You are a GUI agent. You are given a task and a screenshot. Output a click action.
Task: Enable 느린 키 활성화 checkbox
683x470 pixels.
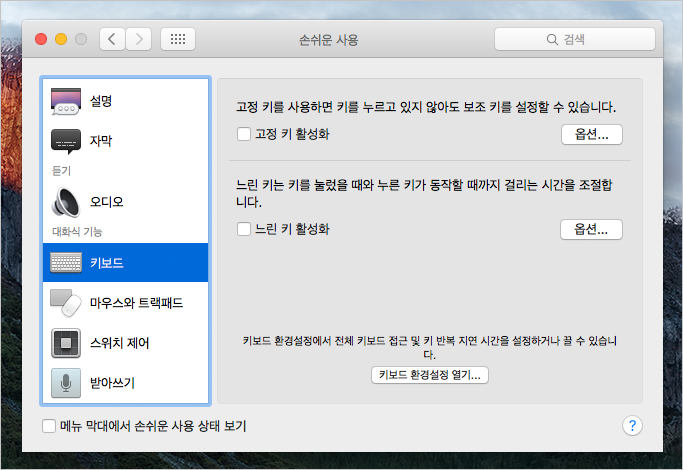click(244, 229)
